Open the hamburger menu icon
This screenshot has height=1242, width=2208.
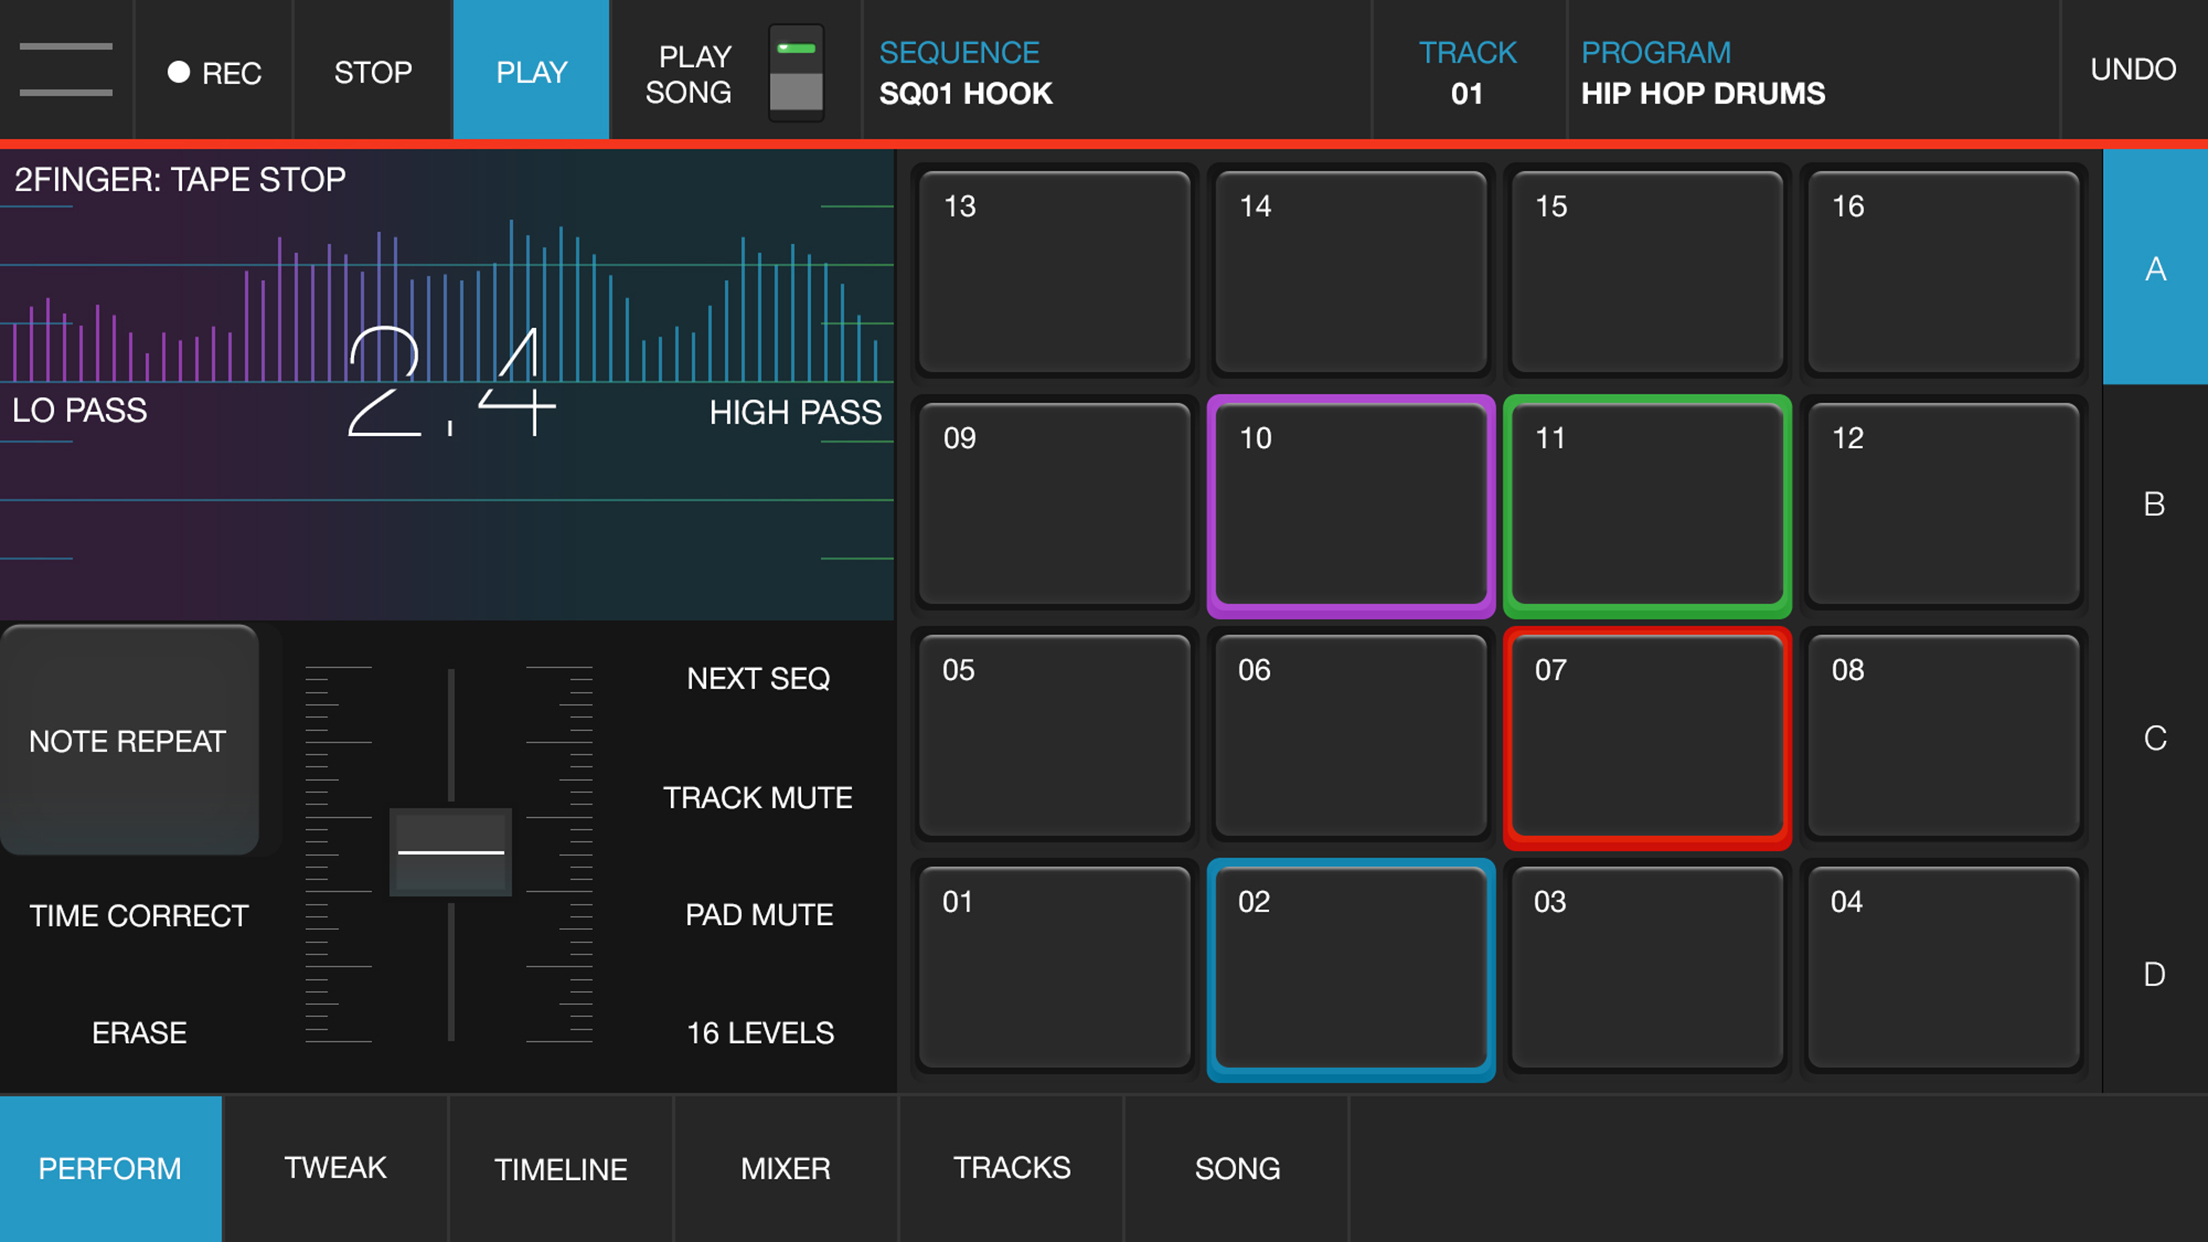[66, 70]
